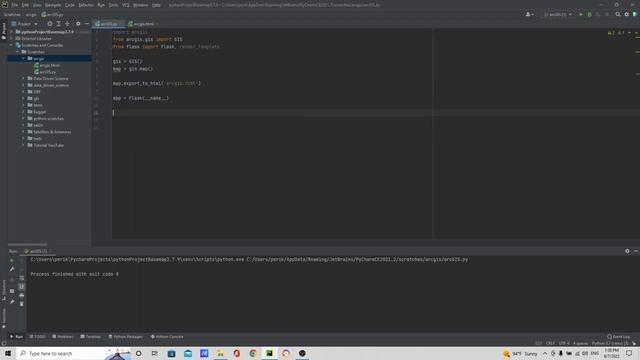Image resolution: width=640 pixels, height=360 pixels.
Task: Clear console with the trash icon
Action: tap(22, 304)
